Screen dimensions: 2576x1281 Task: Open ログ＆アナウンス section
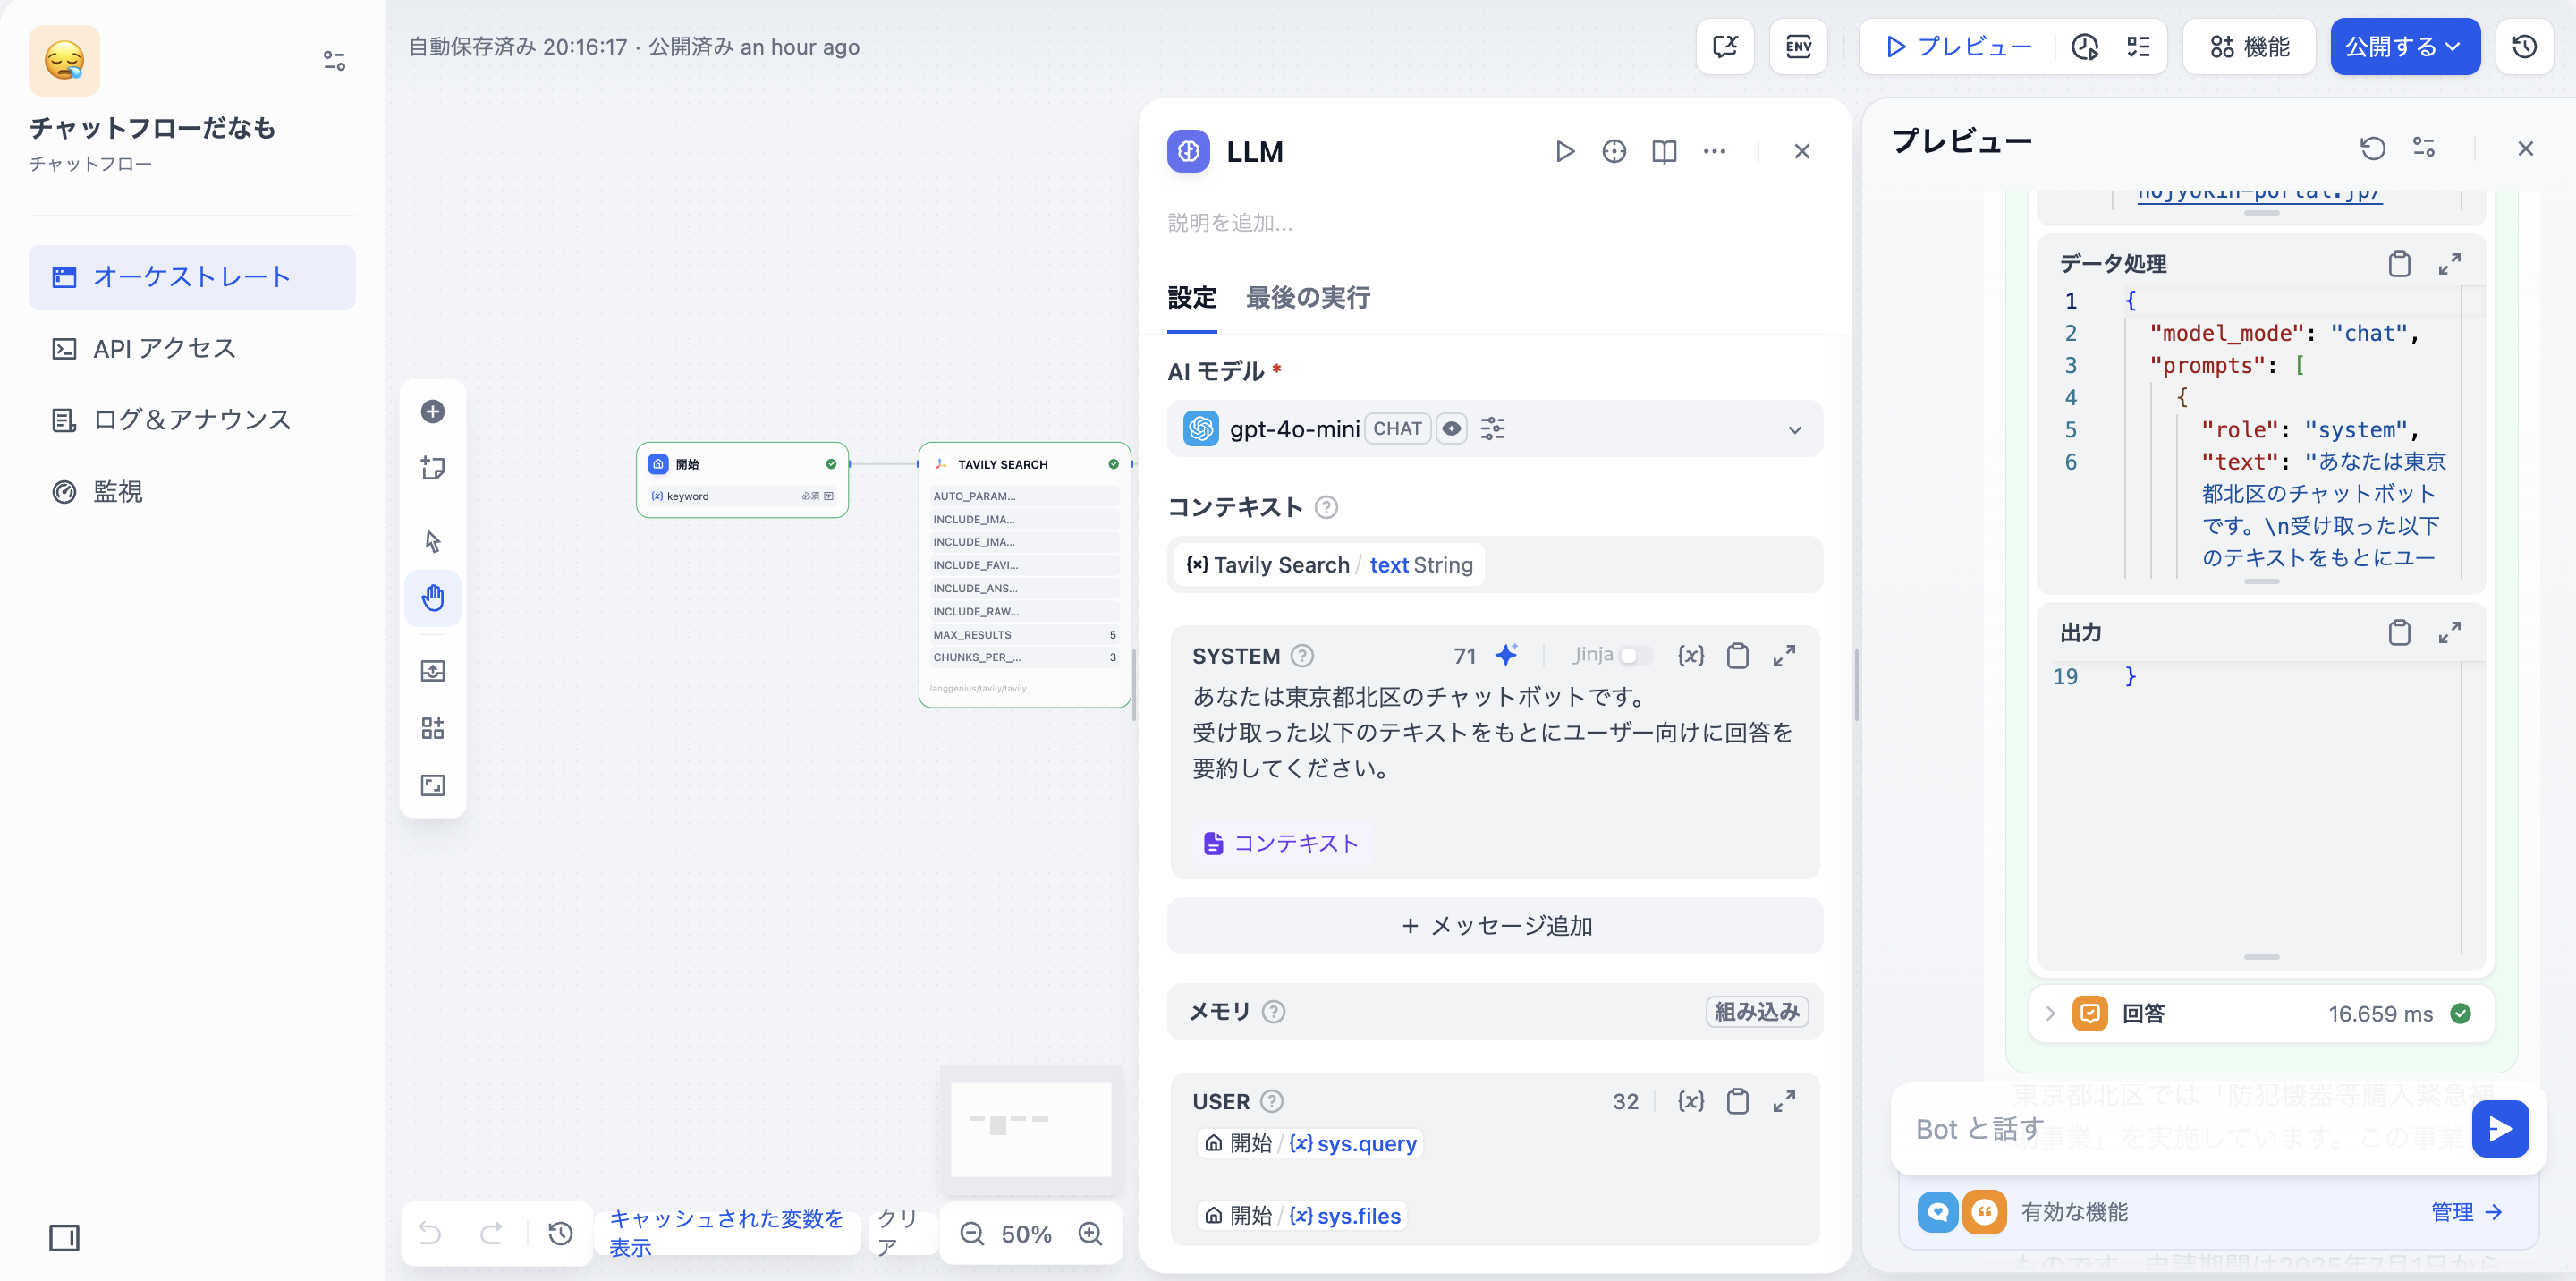192,420
